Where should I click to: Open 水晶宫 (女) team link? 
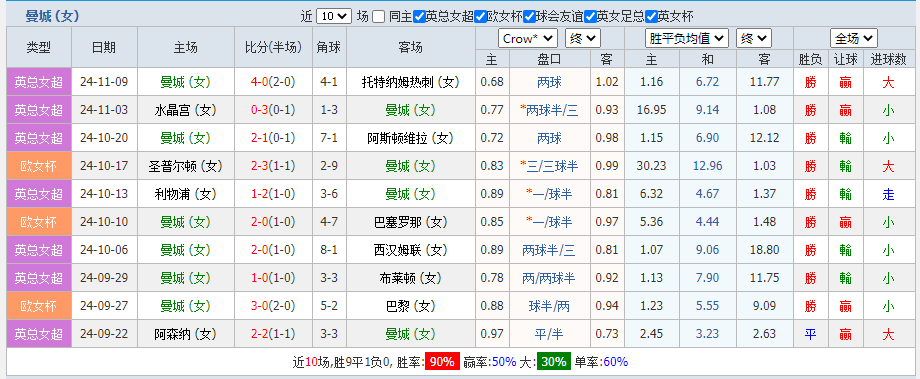click(x=185, y=110)
